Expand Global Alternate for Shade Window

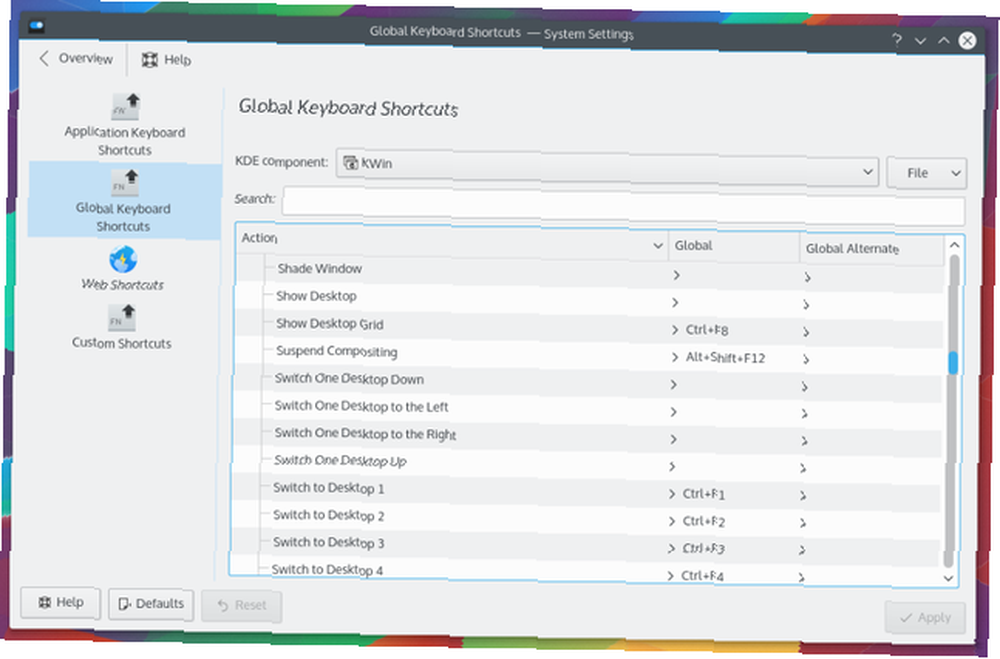point(807,278)
